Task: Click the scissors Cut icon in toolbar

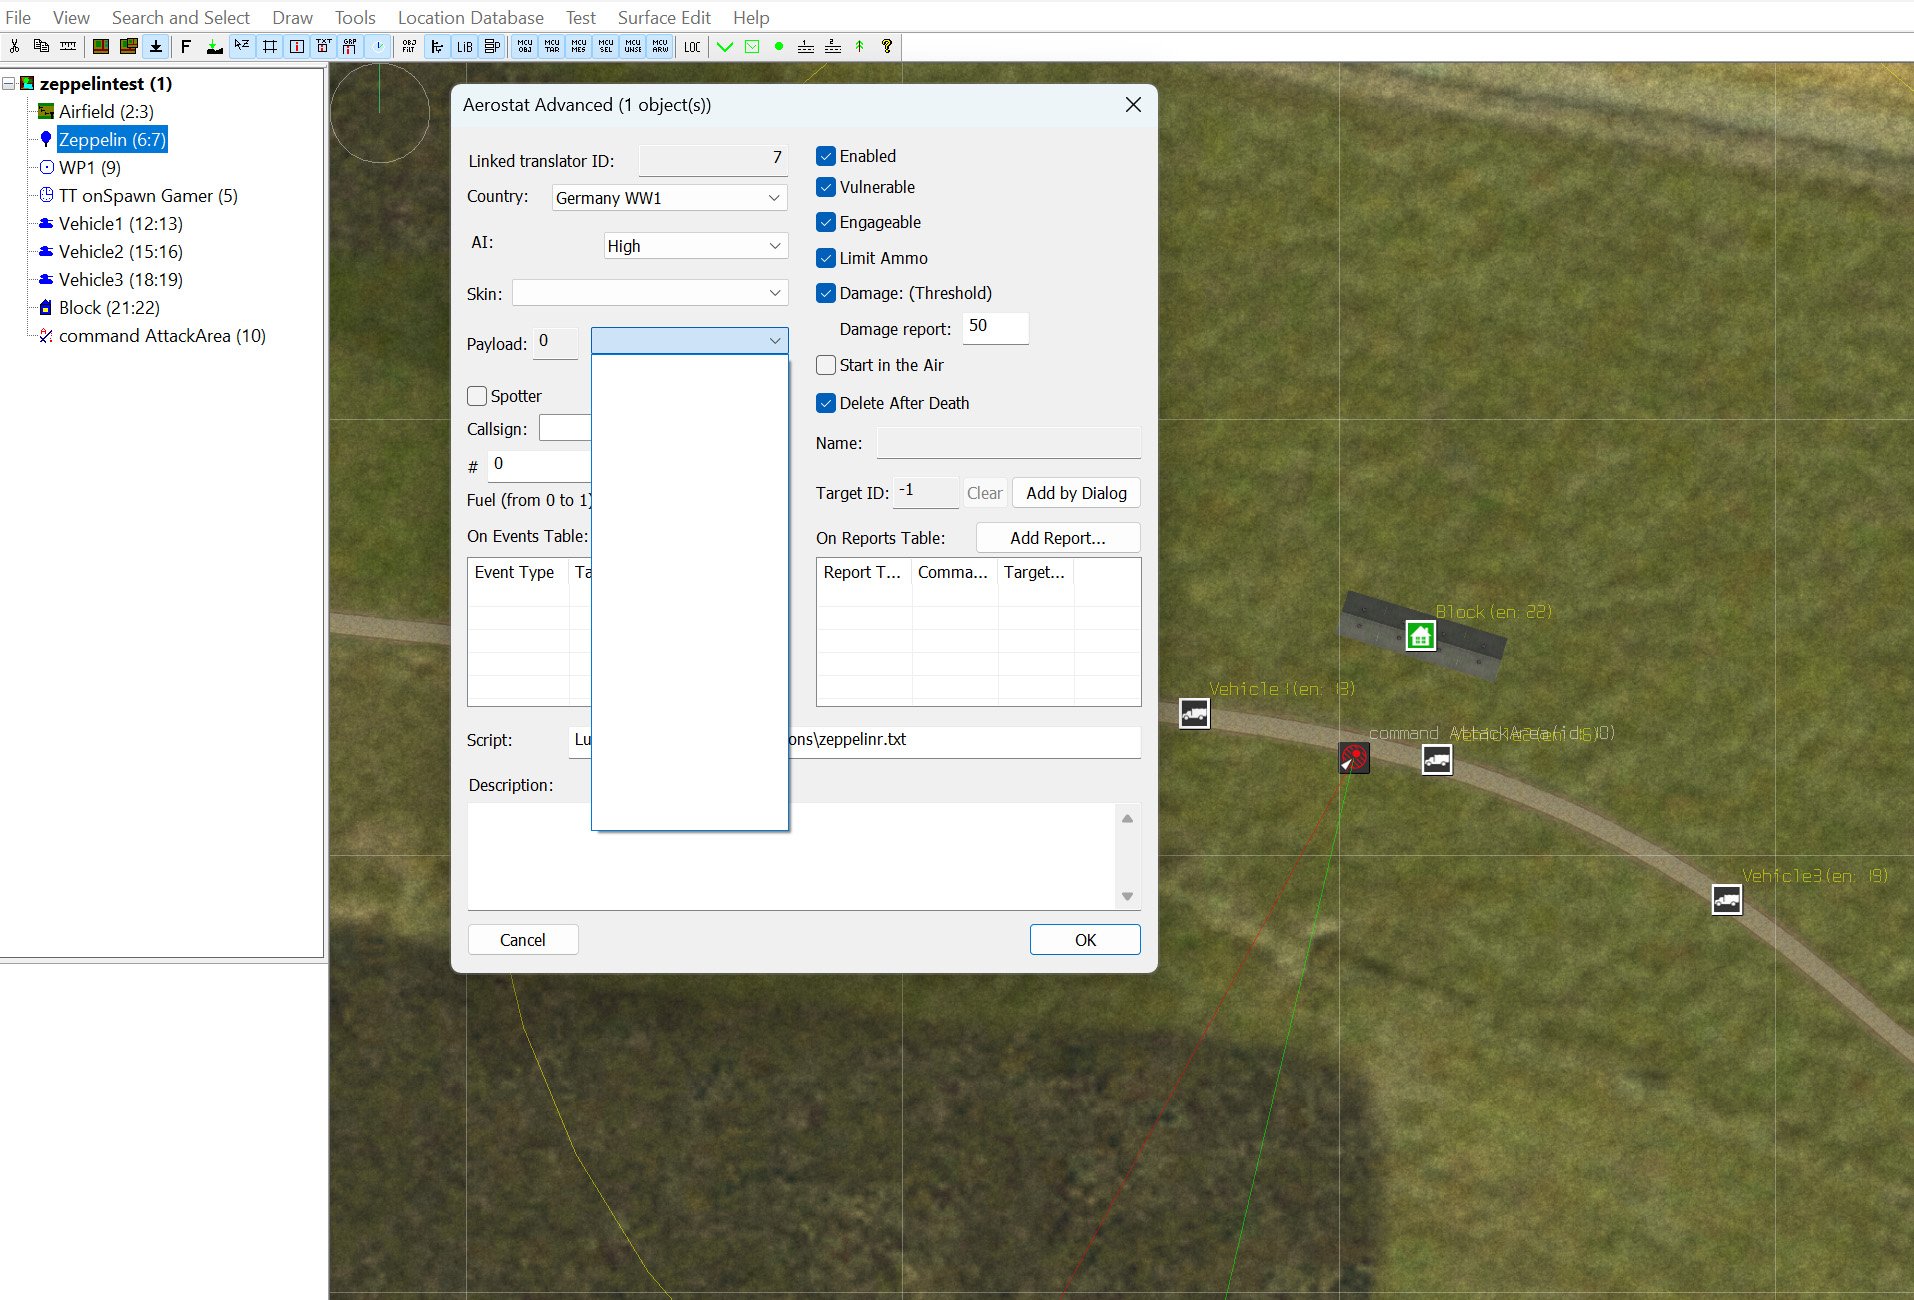Action: 14,46
